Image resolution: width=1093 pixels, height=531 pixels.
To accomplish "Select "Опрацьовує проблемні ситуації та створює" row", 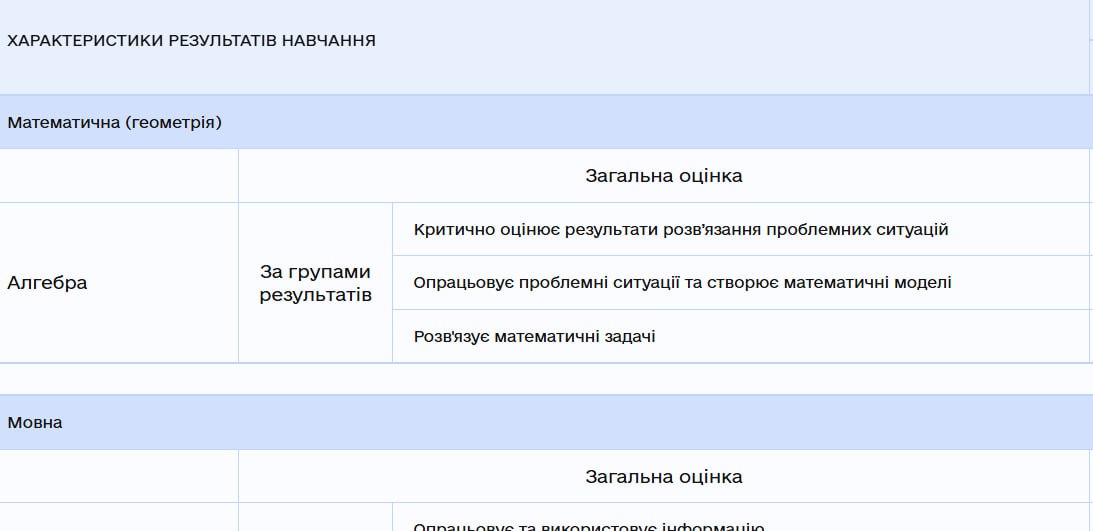I will pos(682,283).
